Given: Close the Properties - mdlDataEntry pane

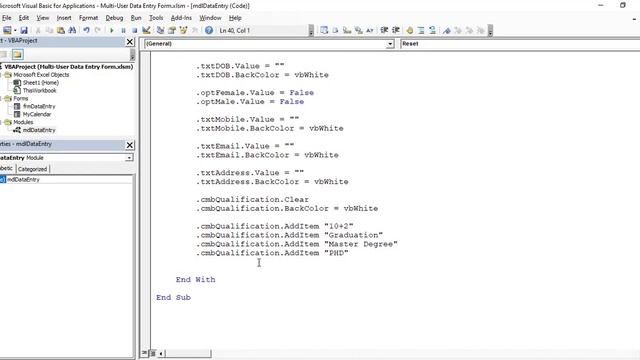Looking at the screenshot, I should click(x=130, y=145).
